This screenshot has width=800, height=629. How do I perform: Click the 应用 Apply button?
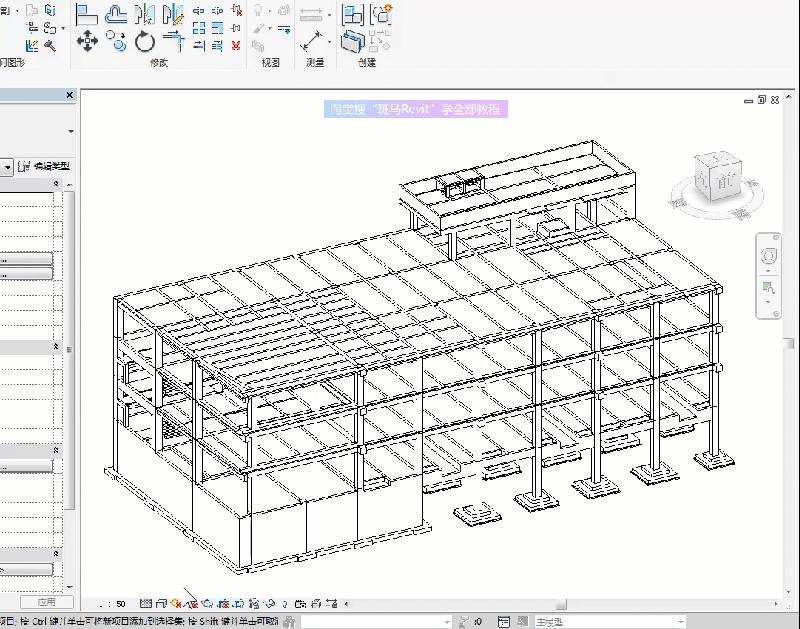pos(46,603)
